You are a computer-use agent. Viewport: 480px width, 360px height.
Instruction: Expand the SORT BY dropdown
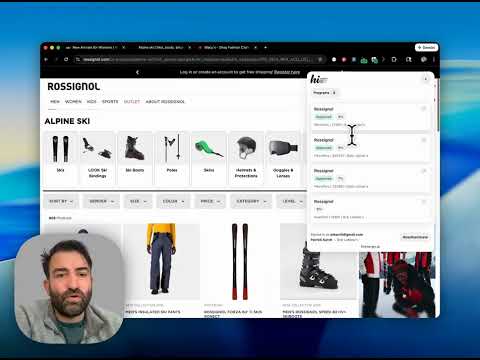click(x=61, y=201)
